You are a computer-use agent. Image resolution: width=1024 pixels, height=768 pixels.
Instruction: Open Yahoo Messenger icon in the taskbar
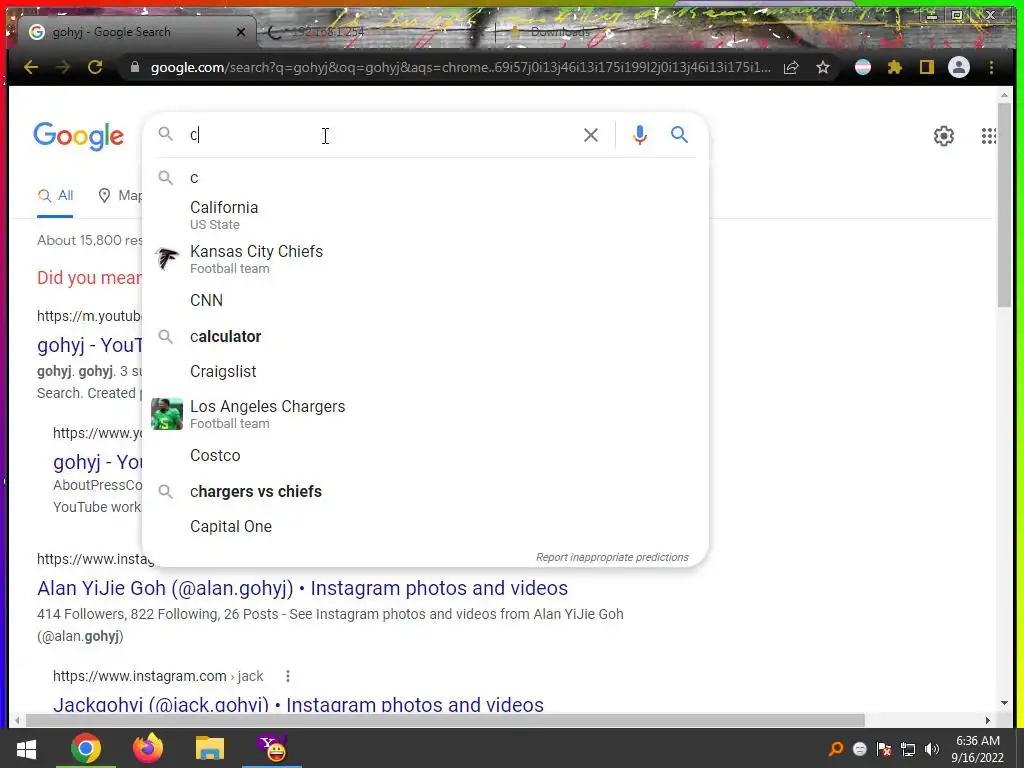[x=272, y=748]
